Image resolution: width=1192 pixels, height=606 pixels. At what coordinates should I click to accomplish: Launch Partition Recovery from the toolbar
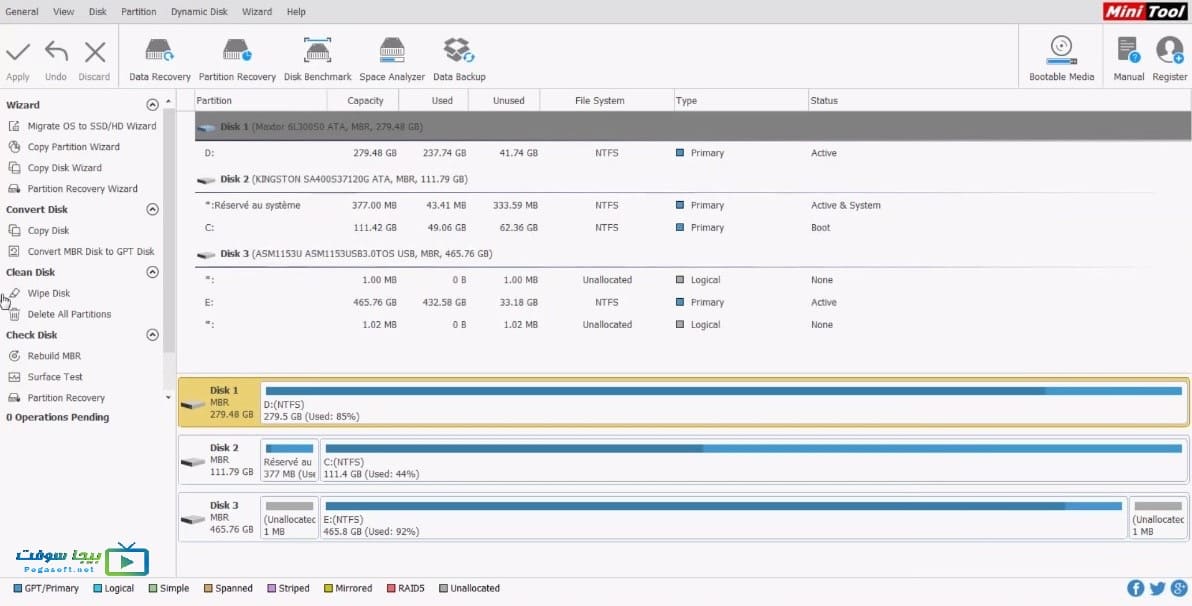click(237, 59)
